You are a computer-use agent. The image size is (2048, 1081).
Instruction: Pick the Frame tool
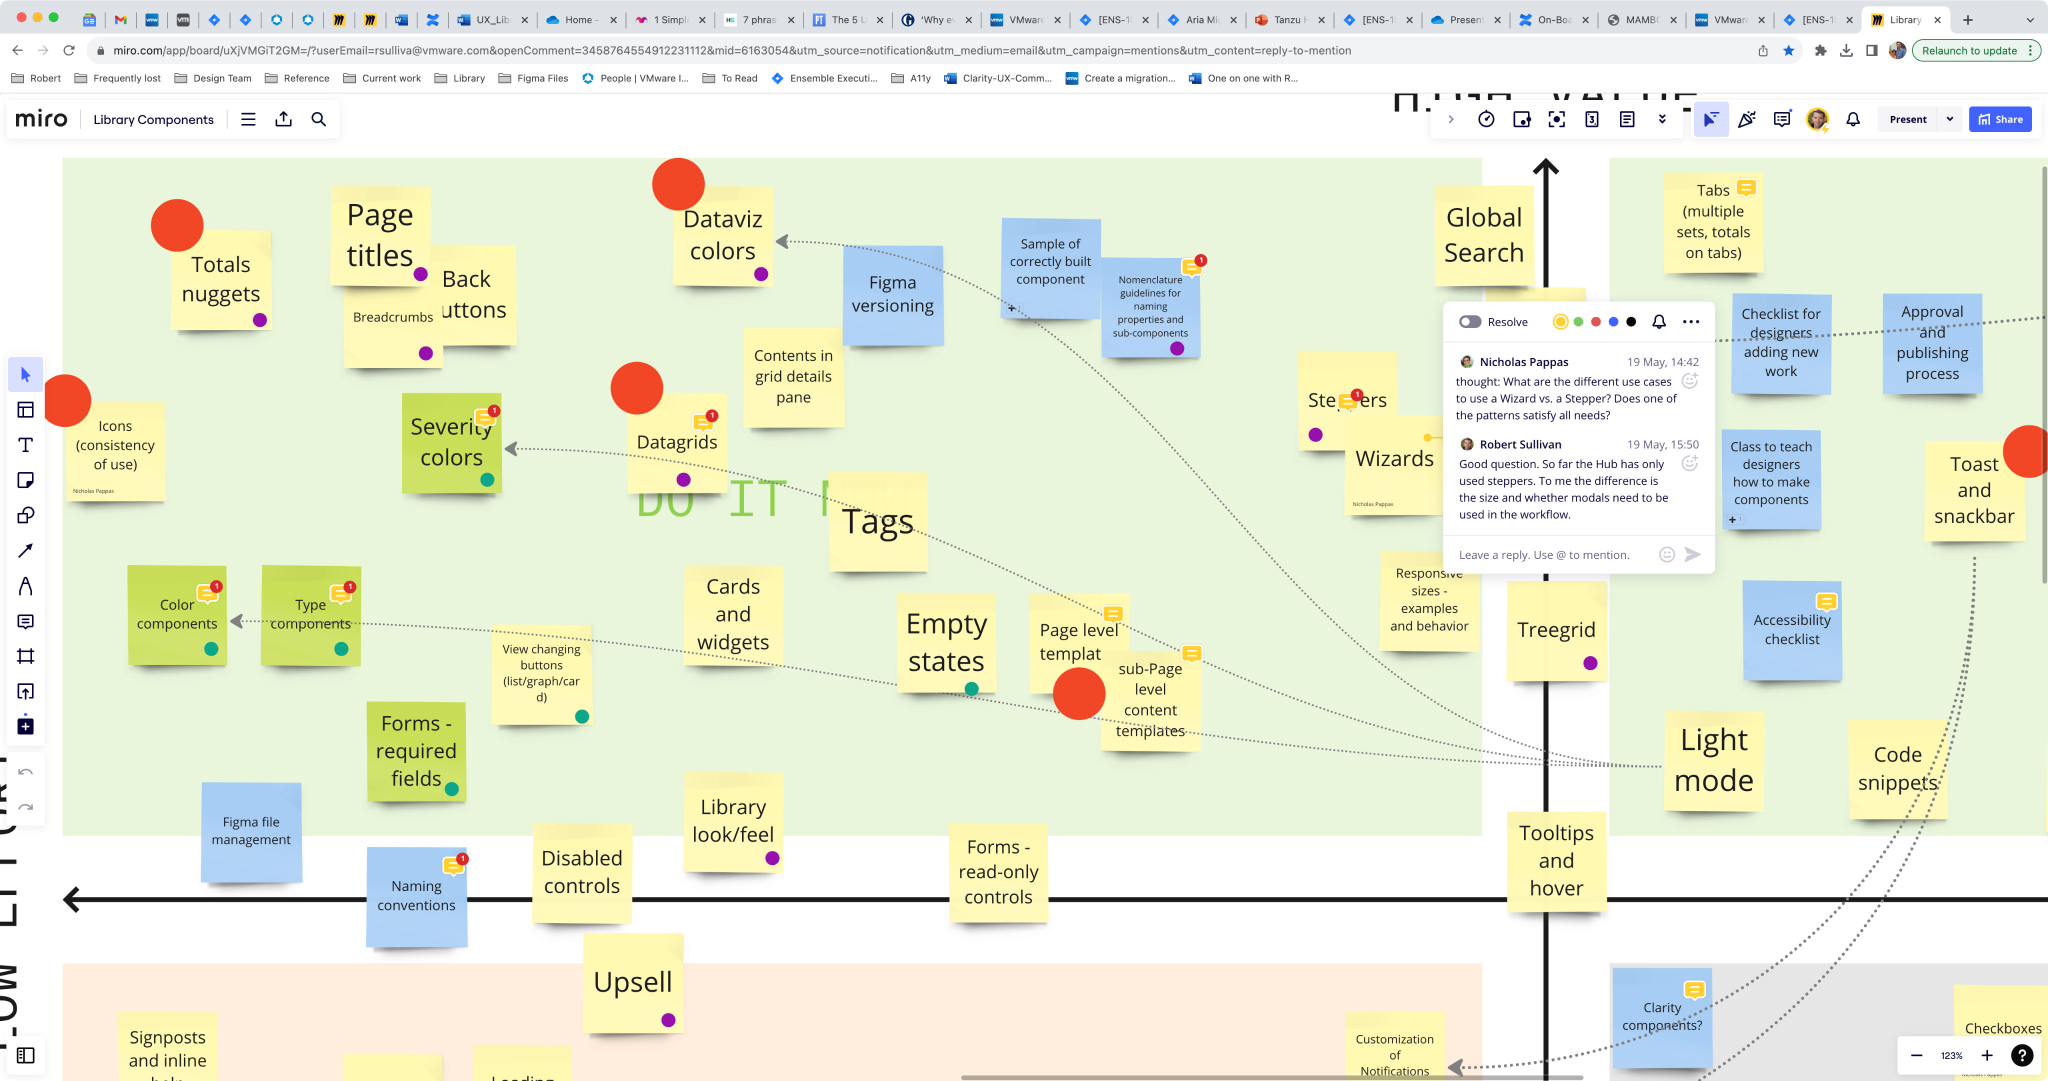tap(26, 656)
